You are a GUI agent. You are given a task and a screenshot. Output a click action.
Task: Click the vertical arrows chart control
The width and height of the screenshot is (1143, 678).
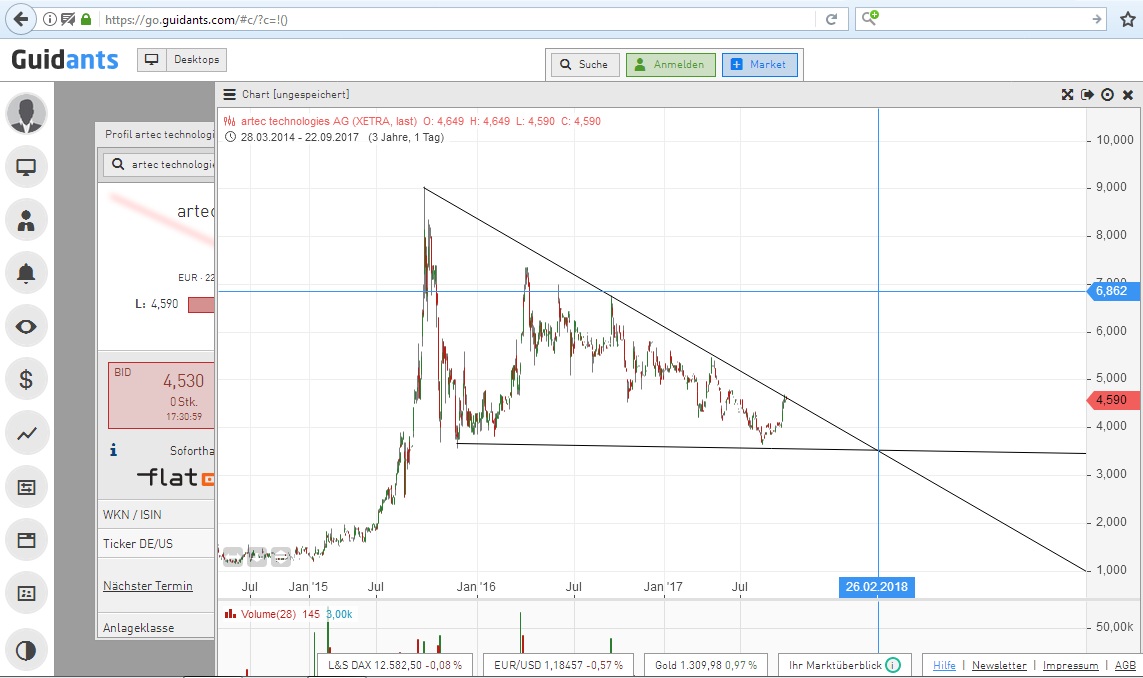coord(257,557)
